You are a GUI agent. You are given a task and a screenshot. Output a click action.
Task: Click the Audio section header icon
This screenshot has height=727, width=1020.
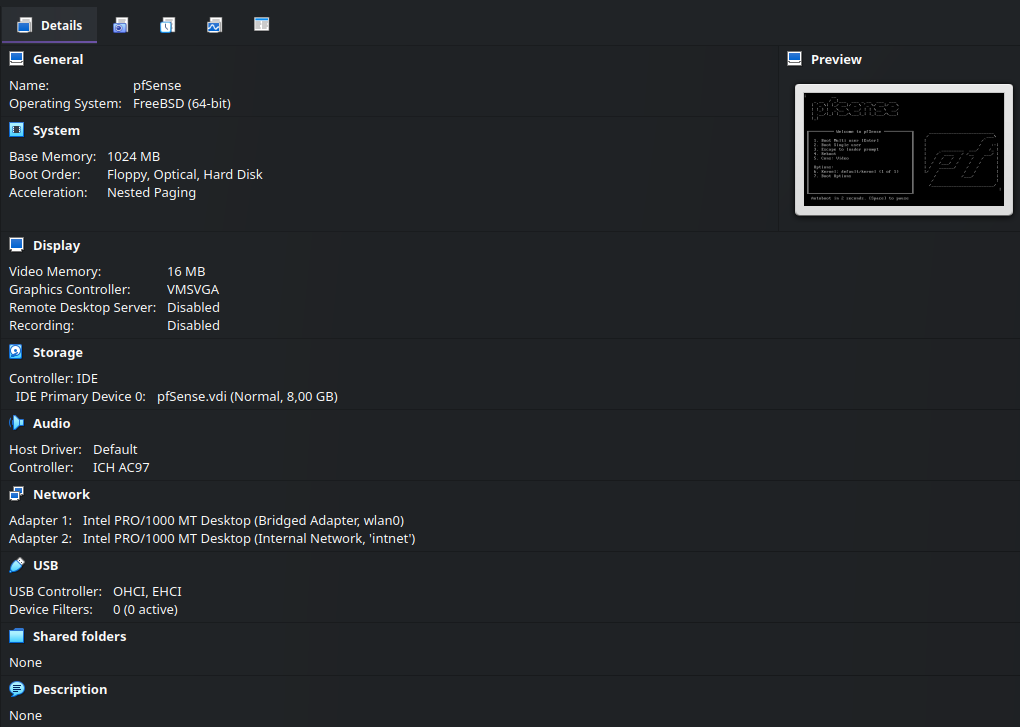(14, 422)
